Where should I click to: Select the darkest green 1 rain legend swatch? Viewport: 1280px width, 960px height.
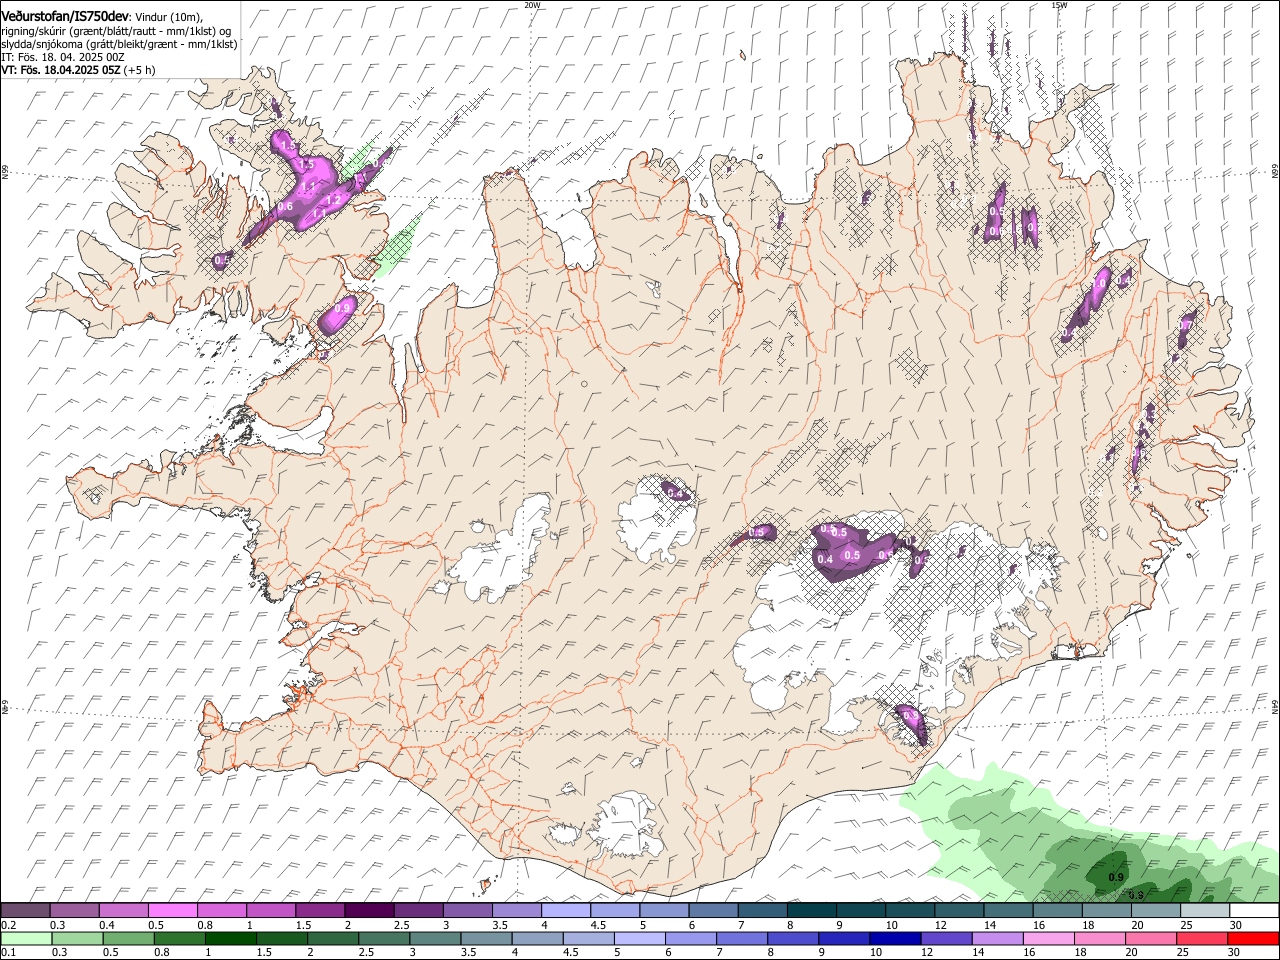pyautogui.click(x=231, y=938)
